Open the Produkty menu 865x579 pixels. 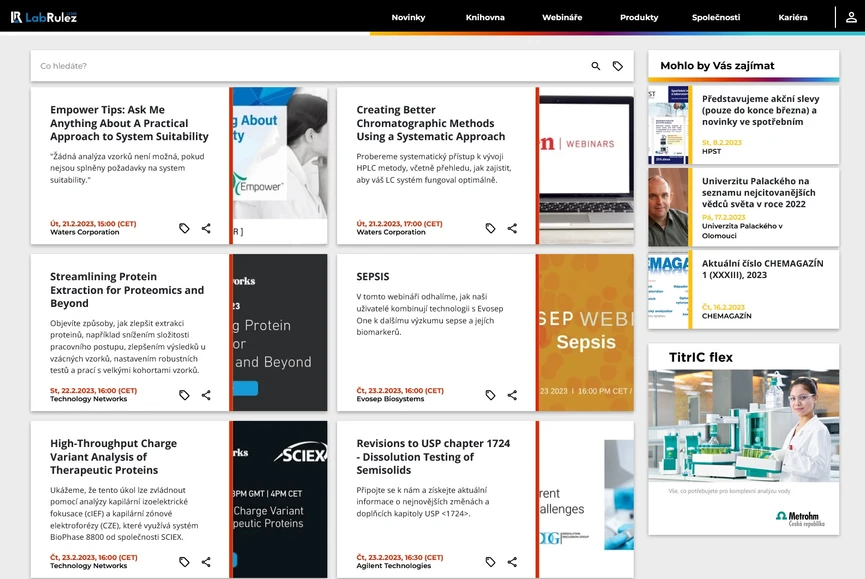coord(639,17)
